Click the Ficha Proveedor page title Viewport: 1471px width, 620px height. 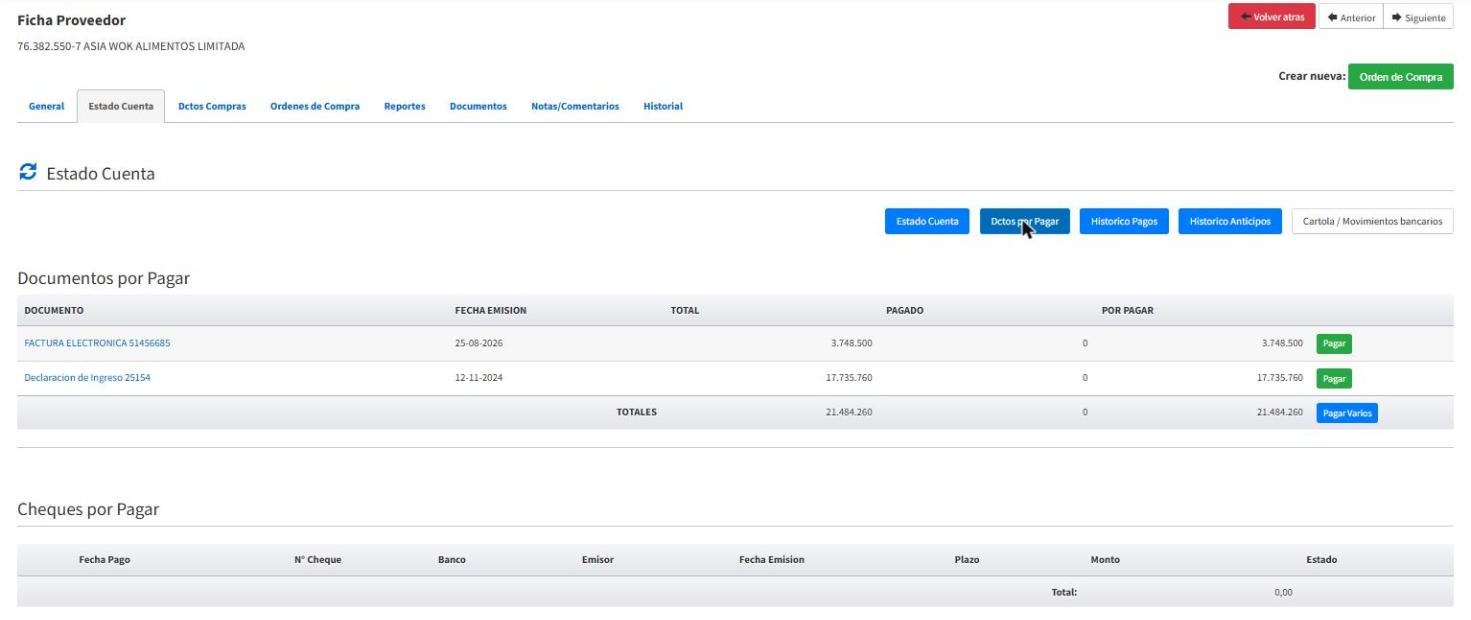71,20
